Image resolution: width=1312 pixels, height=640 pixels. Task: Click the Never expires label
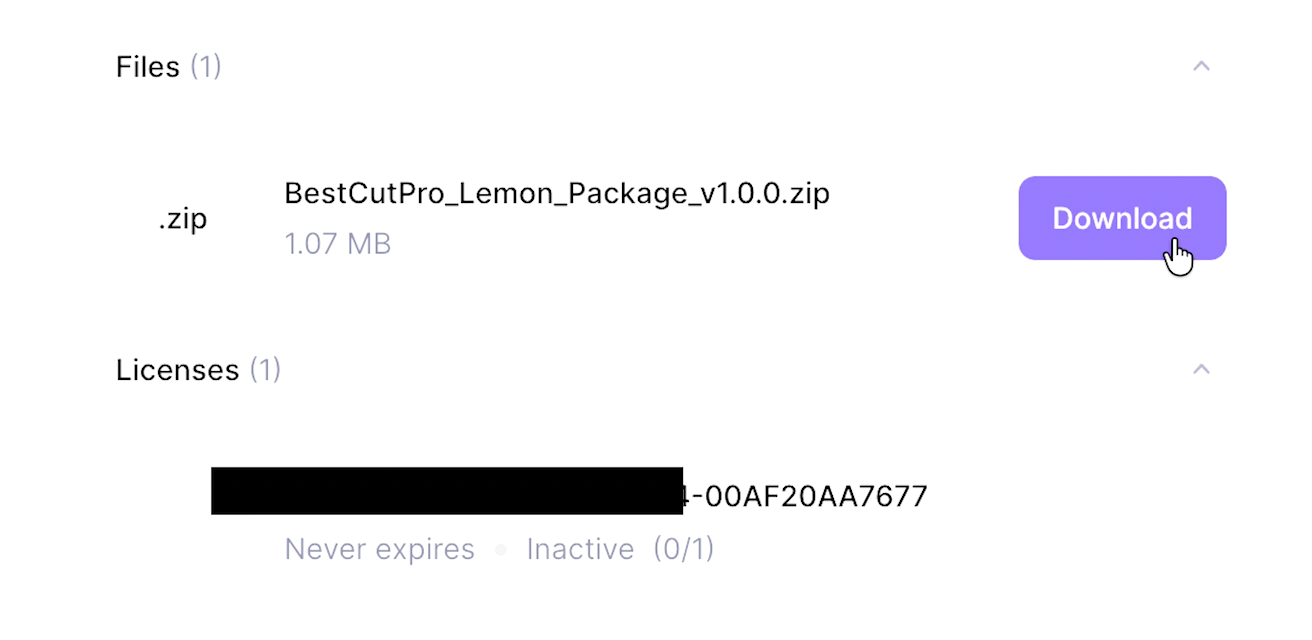(380, 548)
